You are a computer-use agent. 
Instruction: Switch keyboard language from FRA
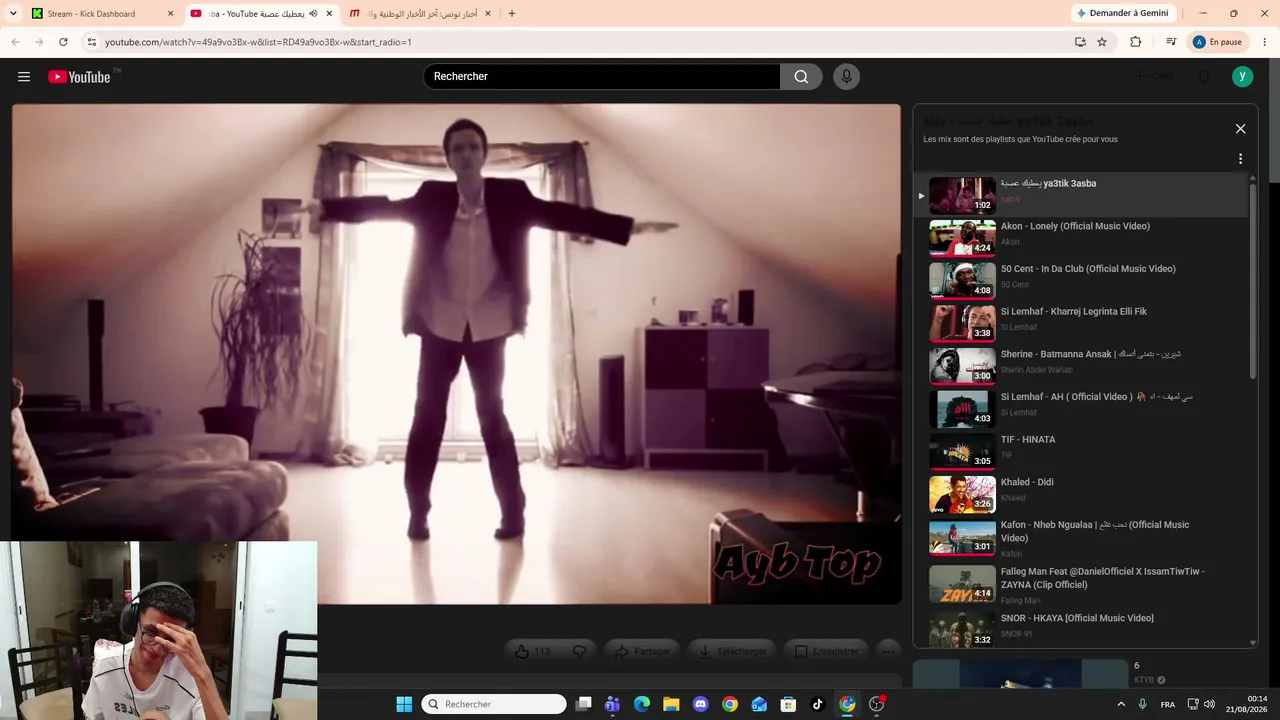1168,704
